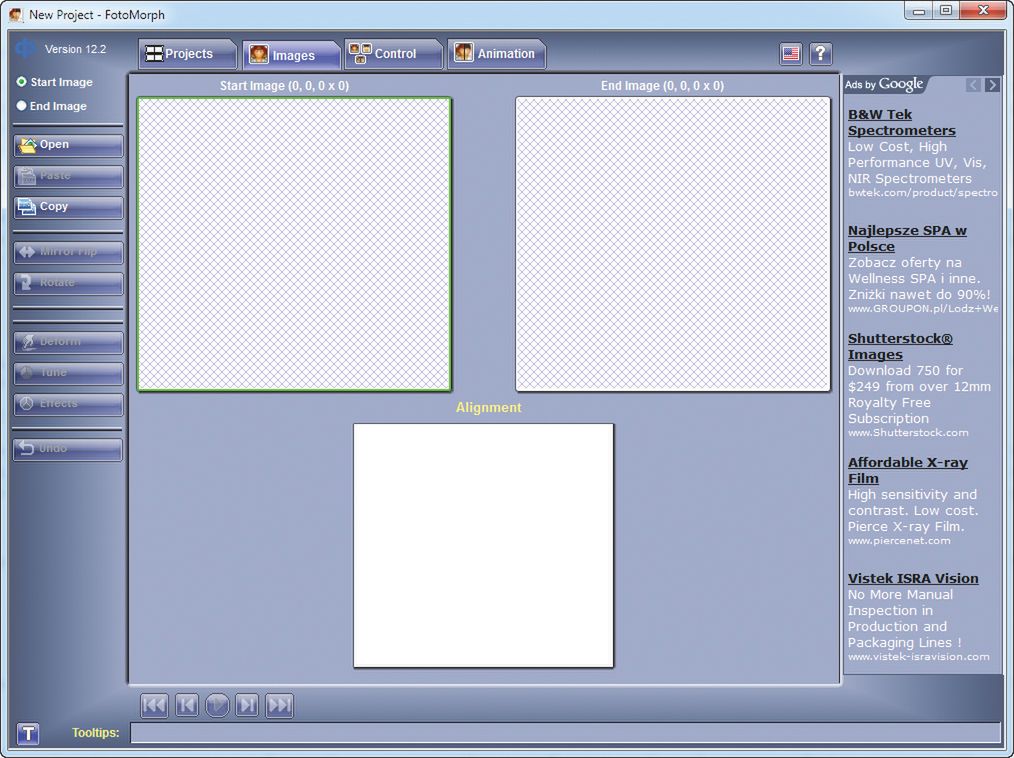Jump to last frame playback button

point(279,705)
